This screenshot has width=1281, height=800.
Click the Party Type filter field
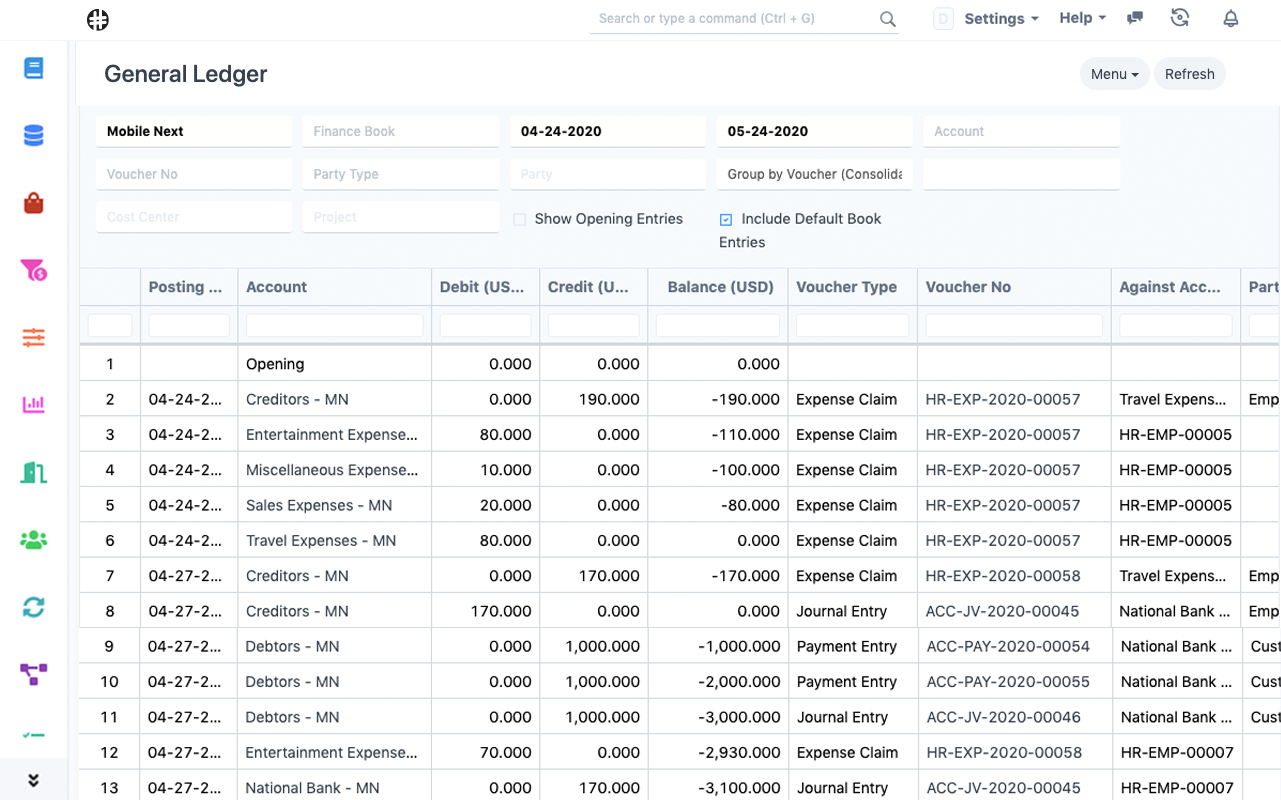tap(400, 174)
